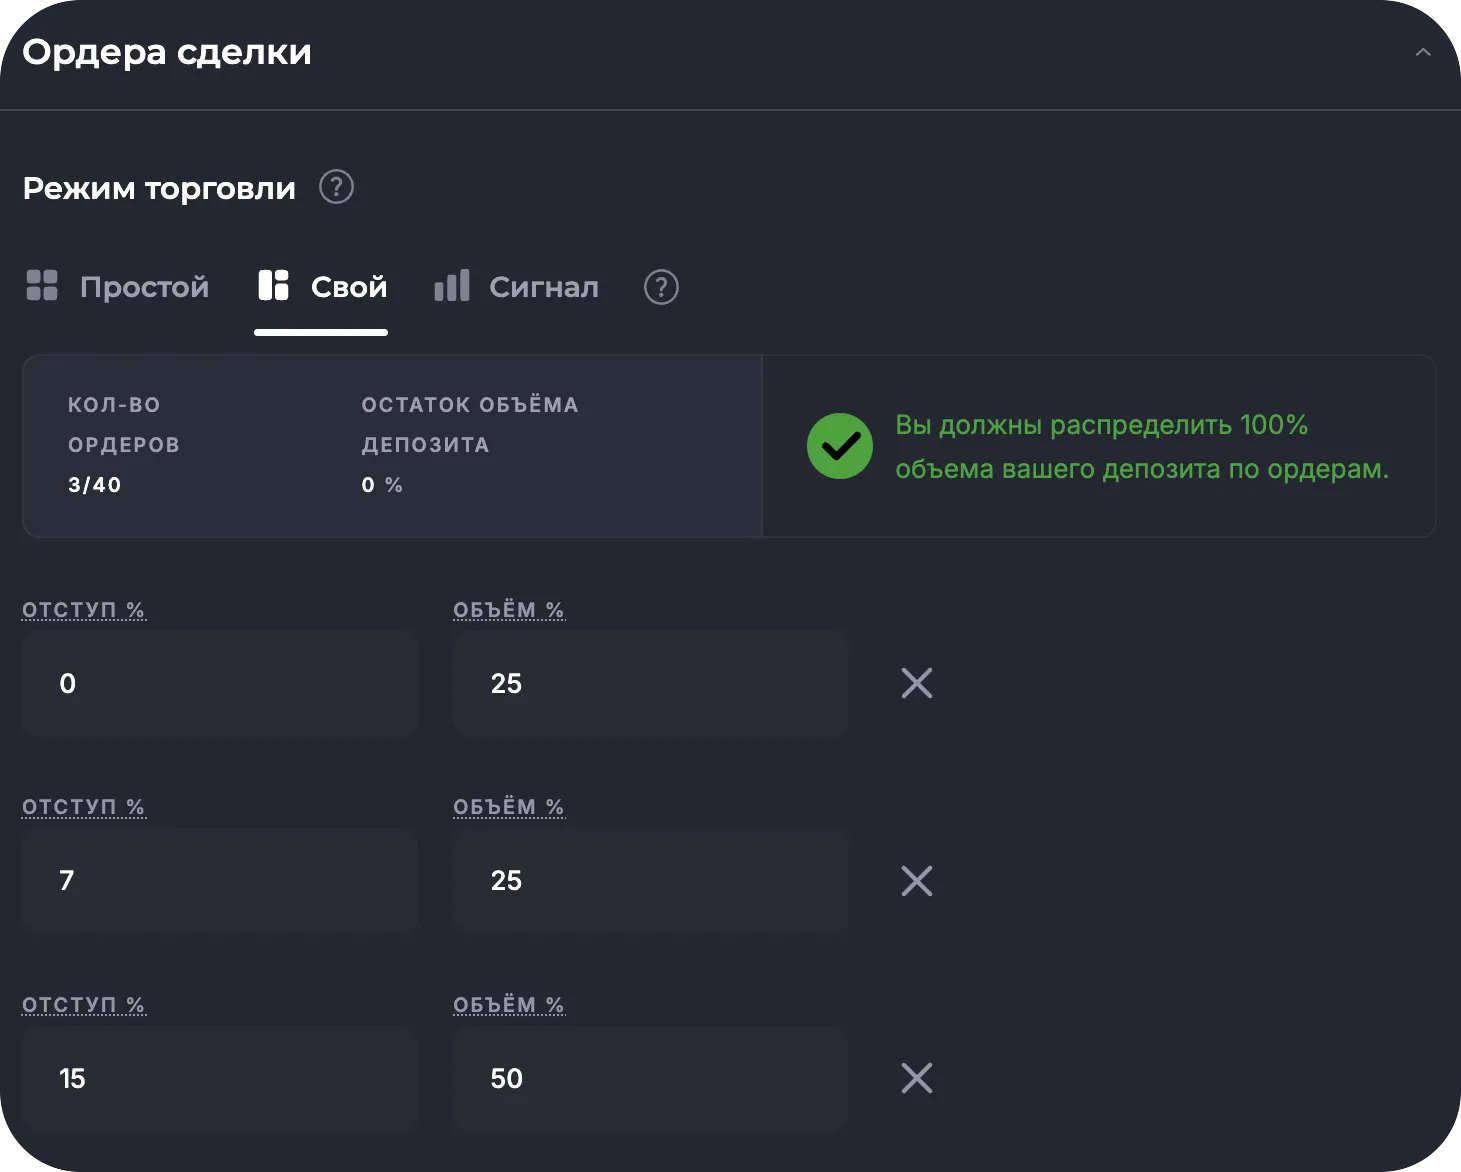Select the Свой trading mode tab
Viewport: 1461px width, 1172px height.
(x=348, y=287)
